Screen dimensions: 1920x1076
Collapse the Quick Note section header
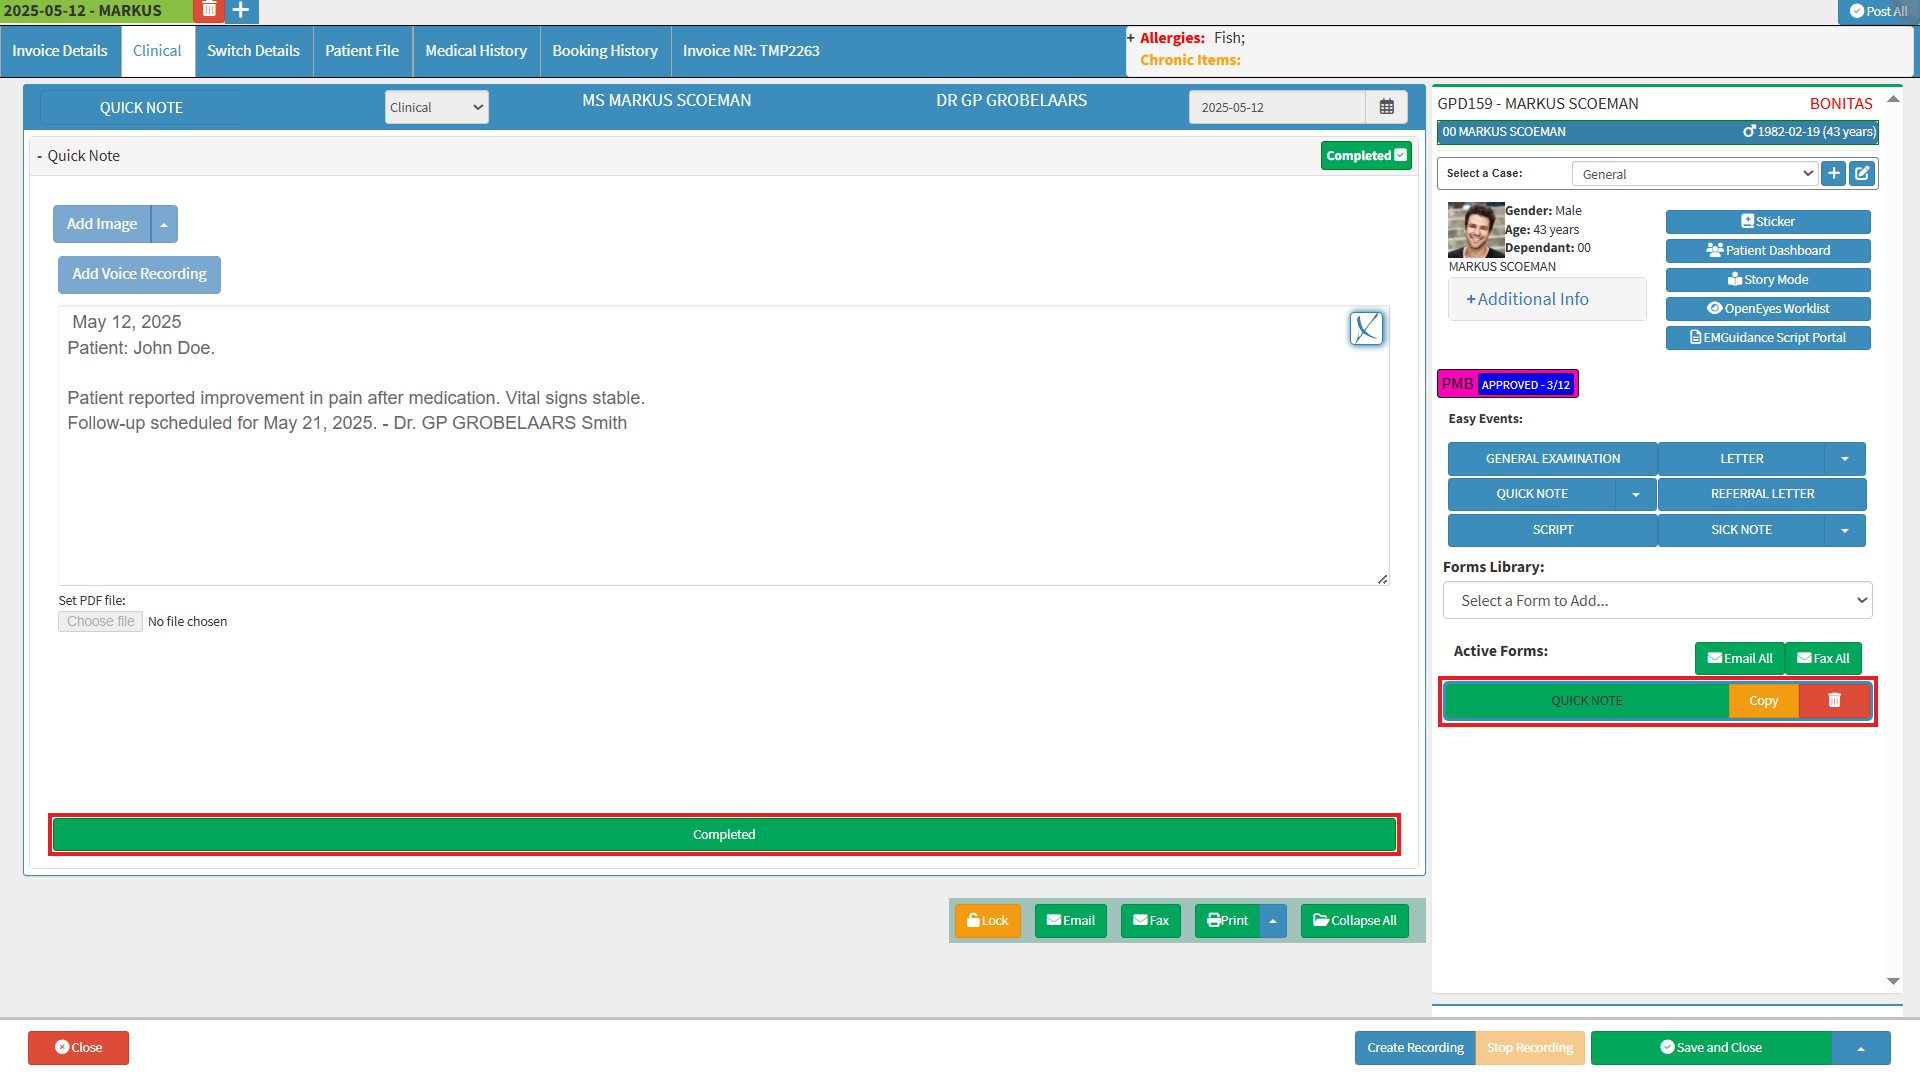(78, 156)
